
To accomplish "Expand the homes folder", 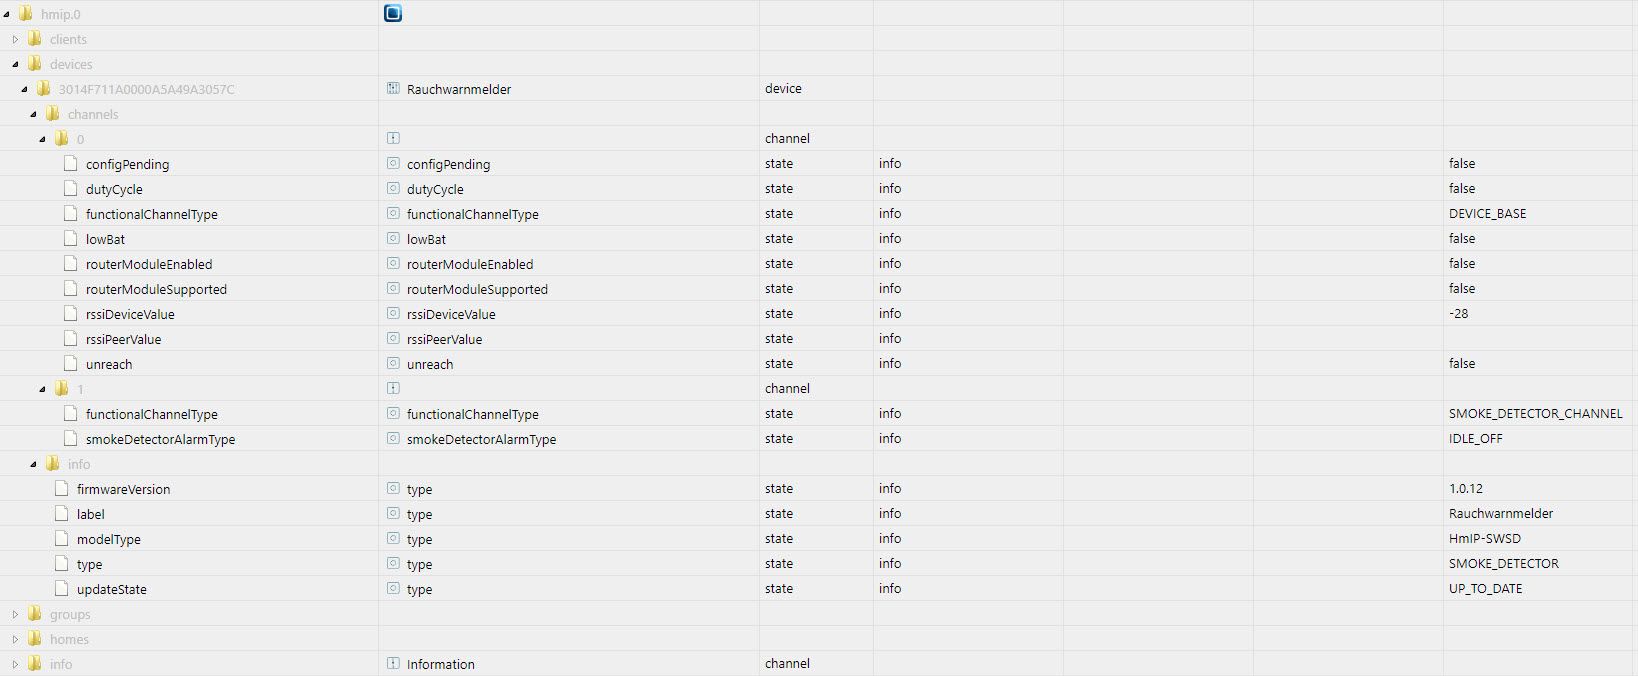I will [15, 639].
